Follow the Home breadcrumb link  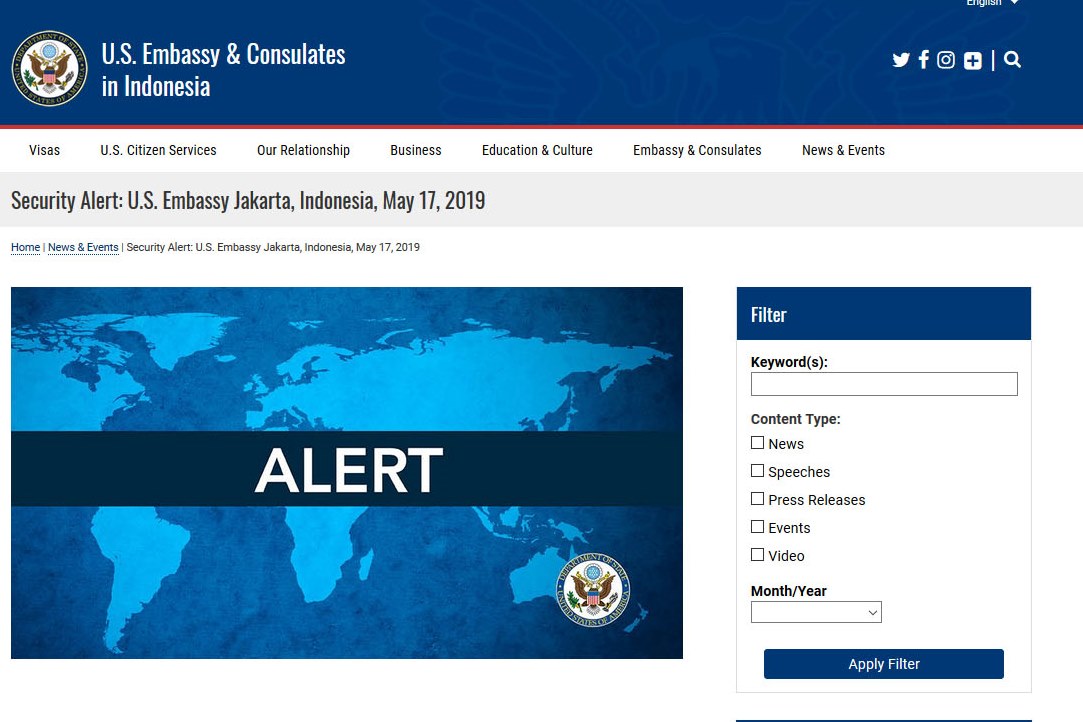click(x=26, y=247)
